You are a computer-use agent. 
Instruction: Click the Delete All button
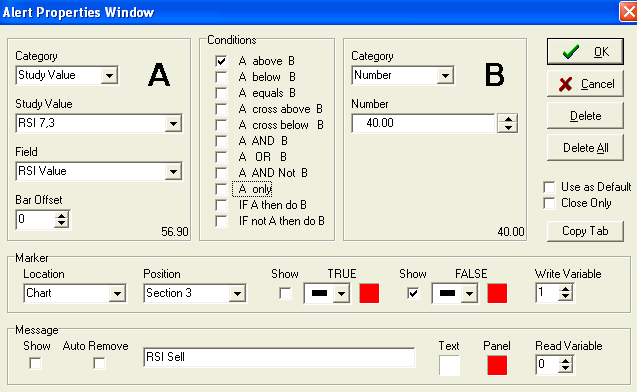coord(585,148)
